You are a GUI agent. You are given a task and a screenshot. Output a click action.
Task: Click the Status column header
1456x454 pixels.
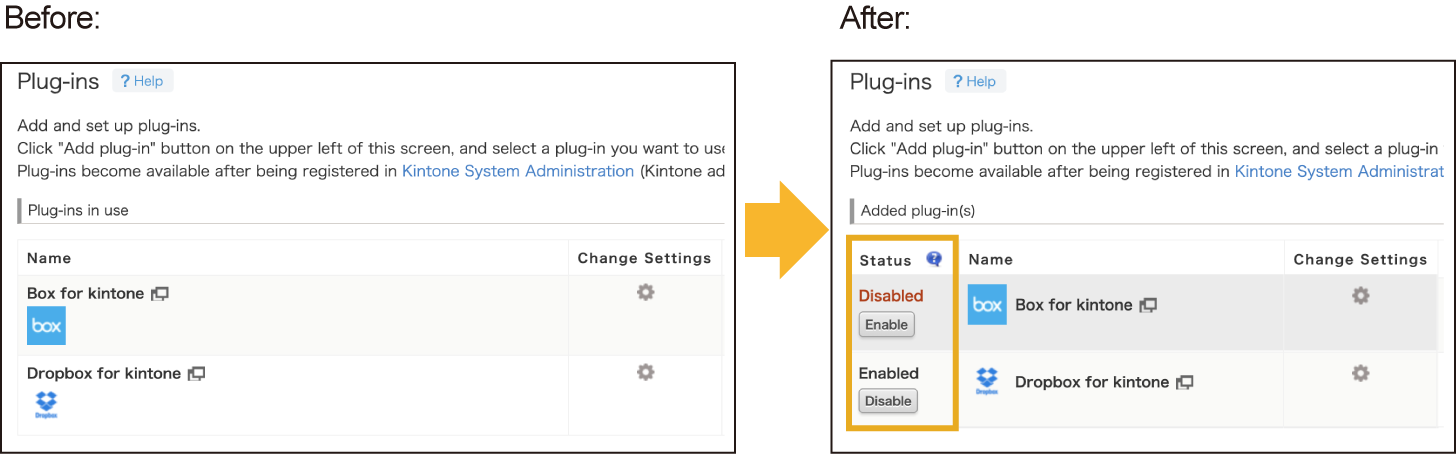tap(886, 260)
